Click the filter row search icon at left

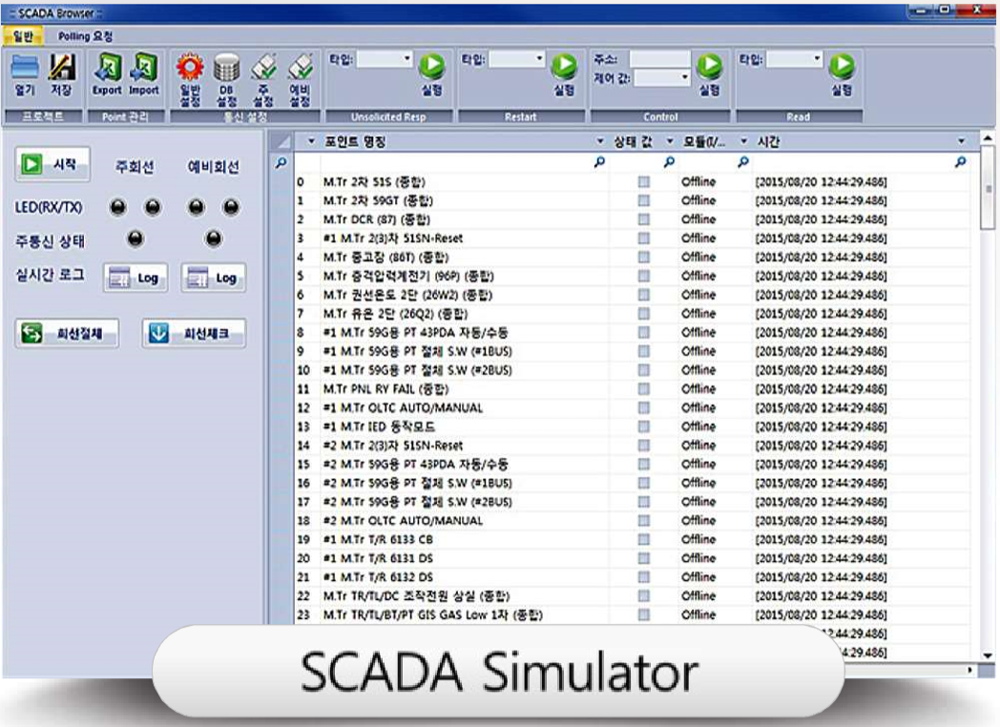(x=281, y=163)
